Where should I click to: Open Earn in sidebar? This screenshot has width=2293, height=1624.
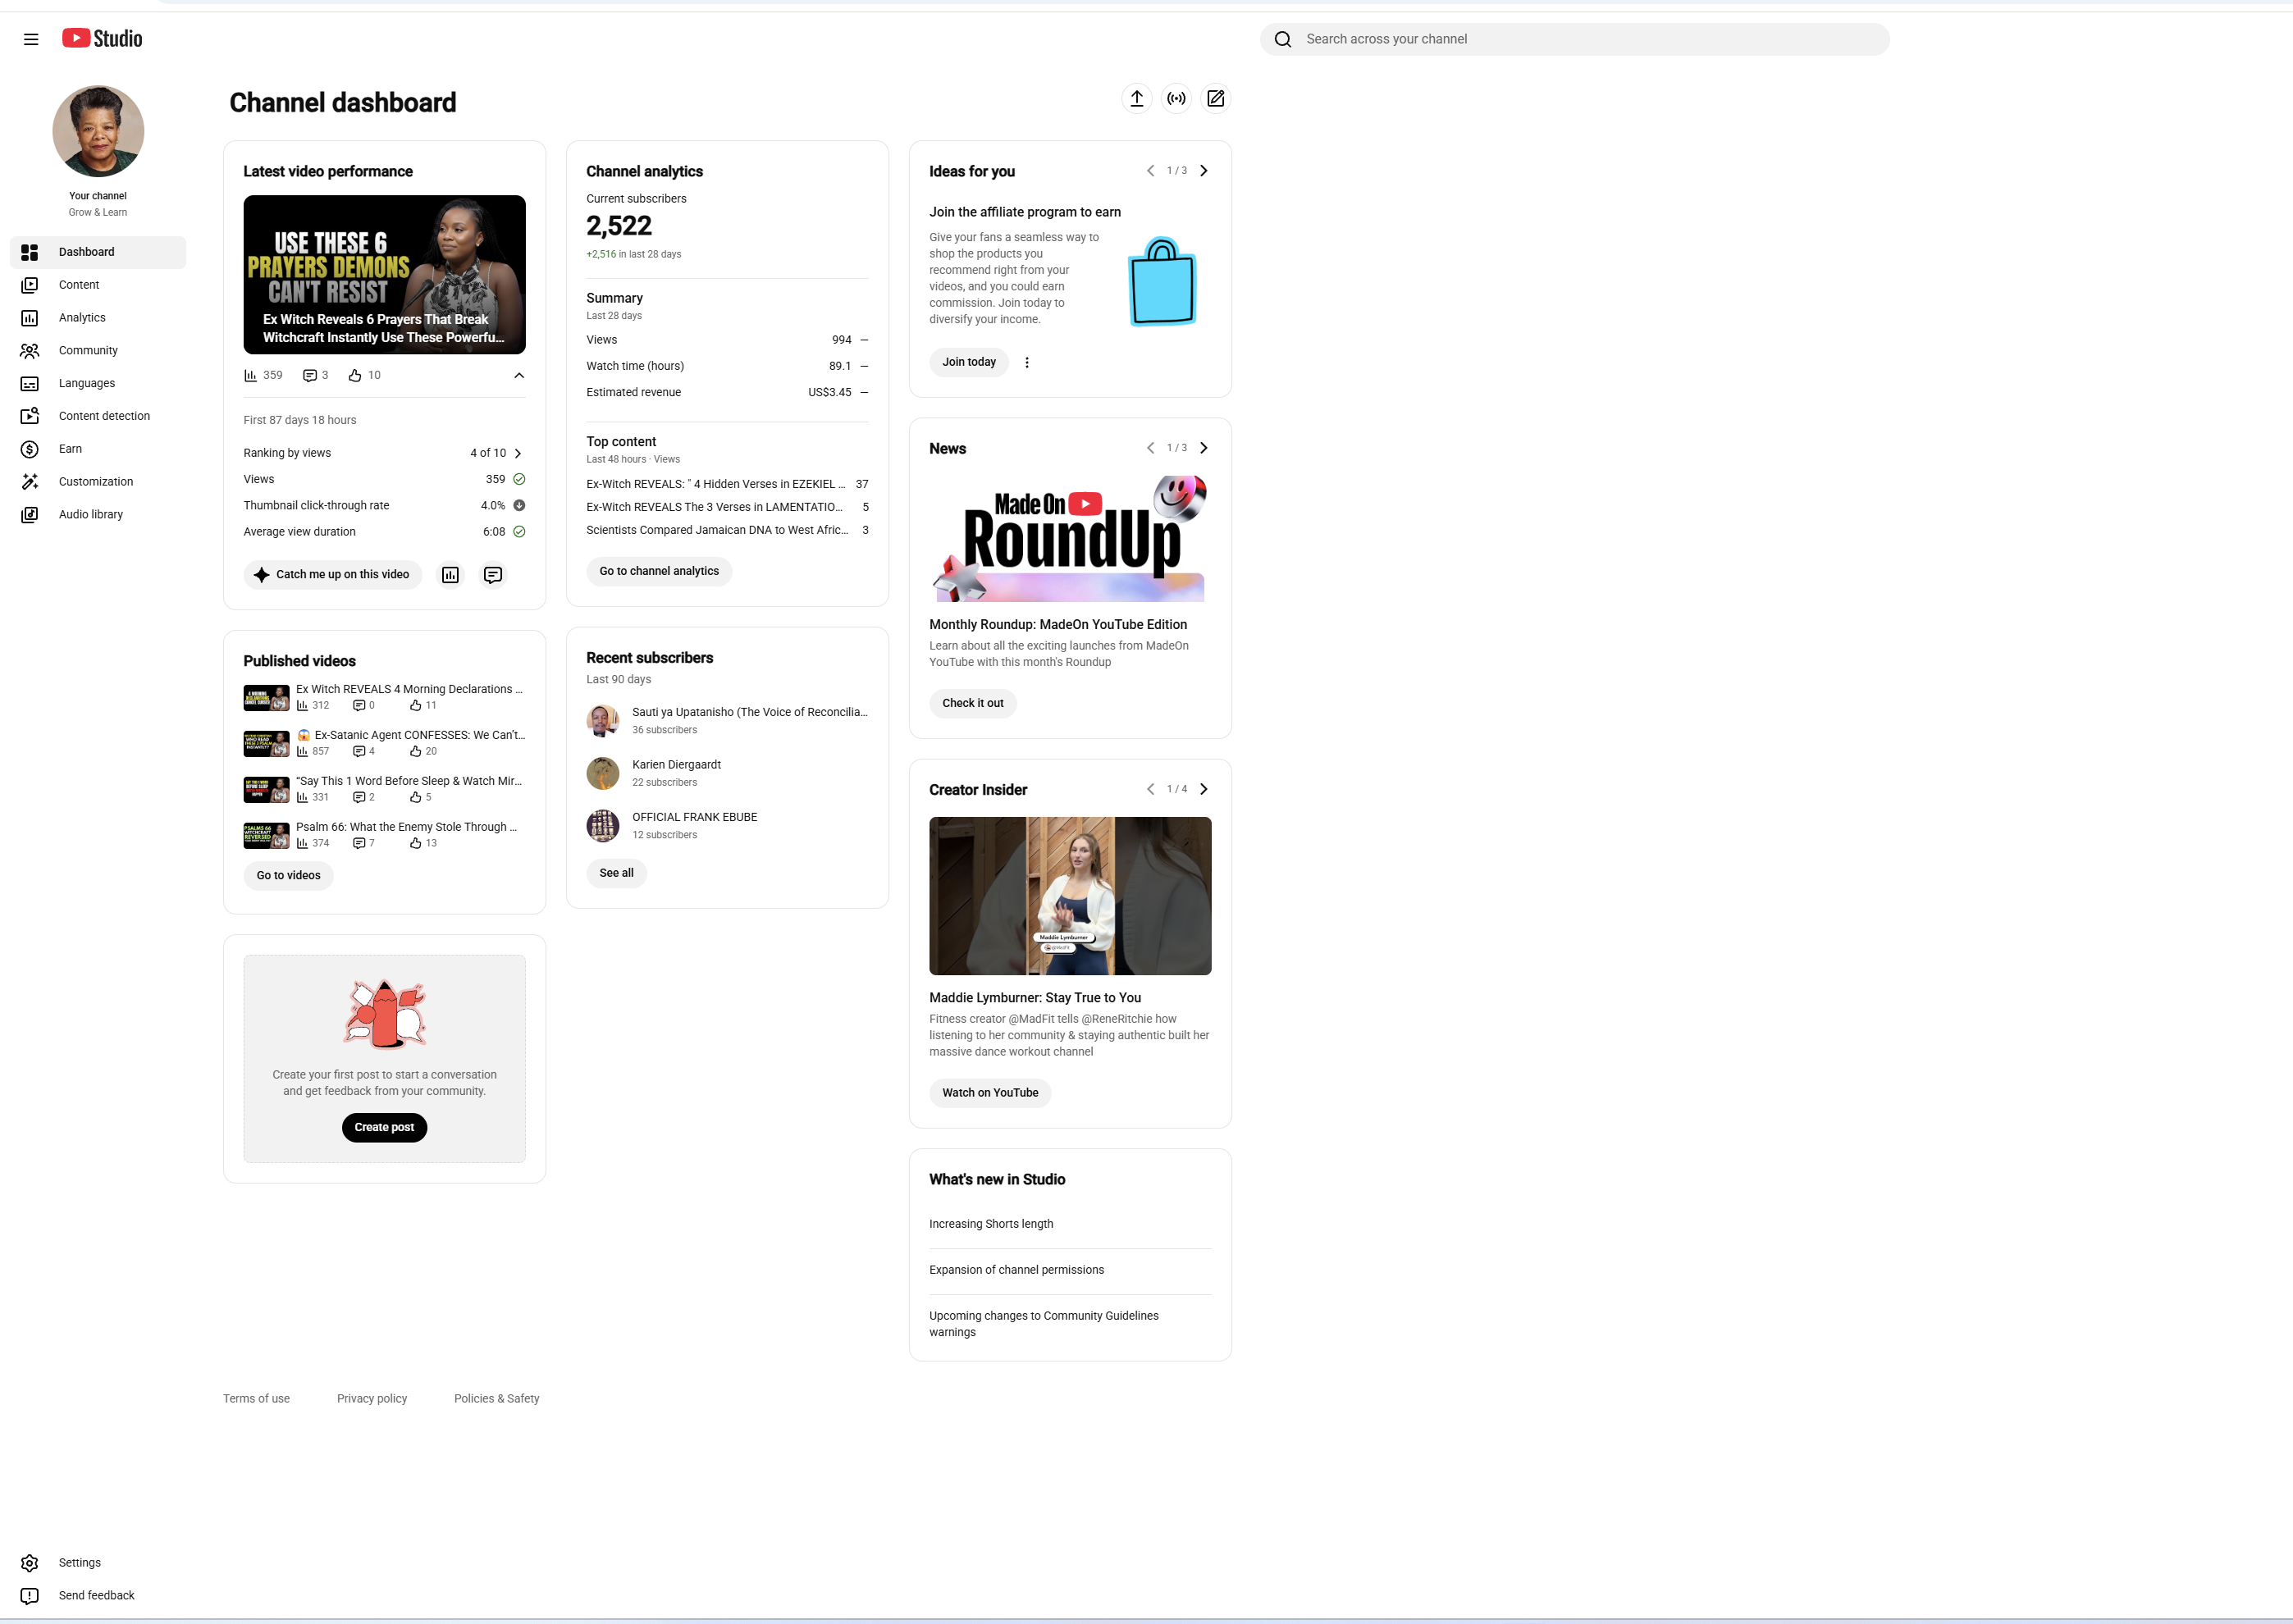point(98,449)
